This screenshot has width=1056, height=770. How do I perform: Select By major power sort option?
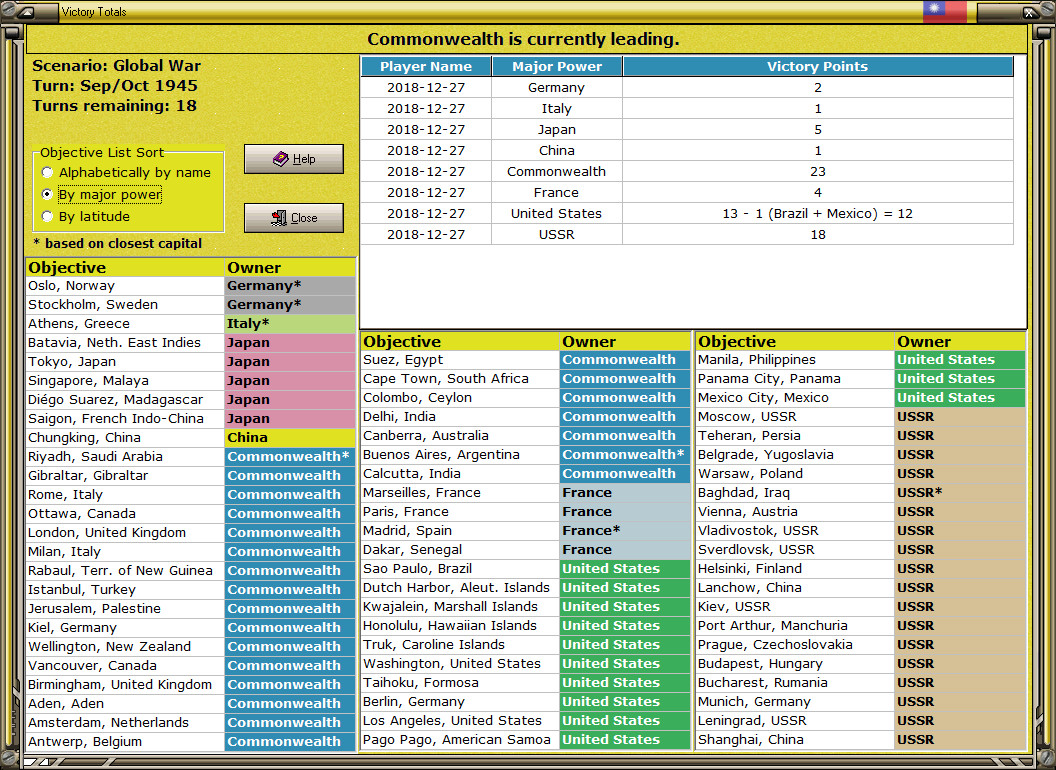pyautogui.click(x=102, y=195)
